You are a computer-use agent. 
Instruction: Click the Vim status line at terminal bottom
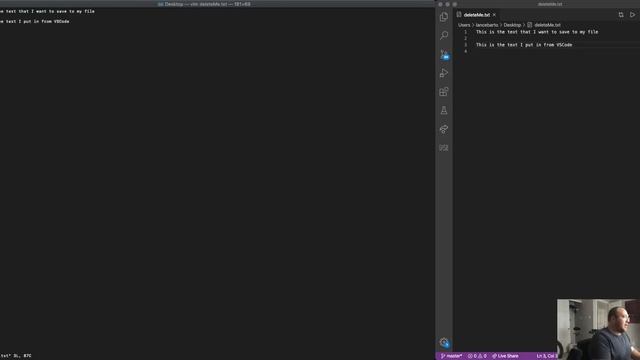pyautogui.click(x=16, y=356)
